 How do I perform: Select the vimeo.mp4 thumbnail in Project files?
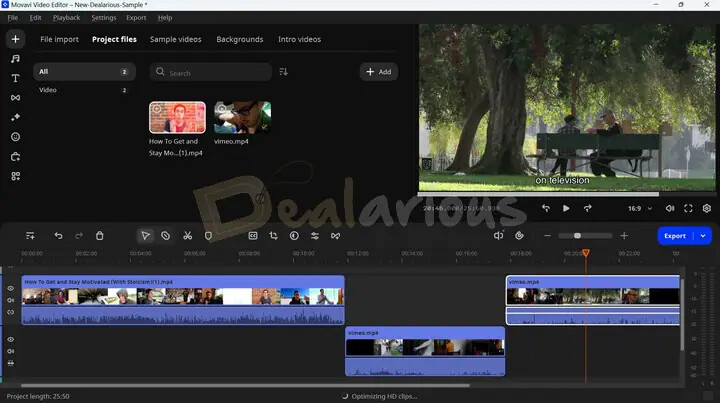pyautogui.click(x=242, y=117)
